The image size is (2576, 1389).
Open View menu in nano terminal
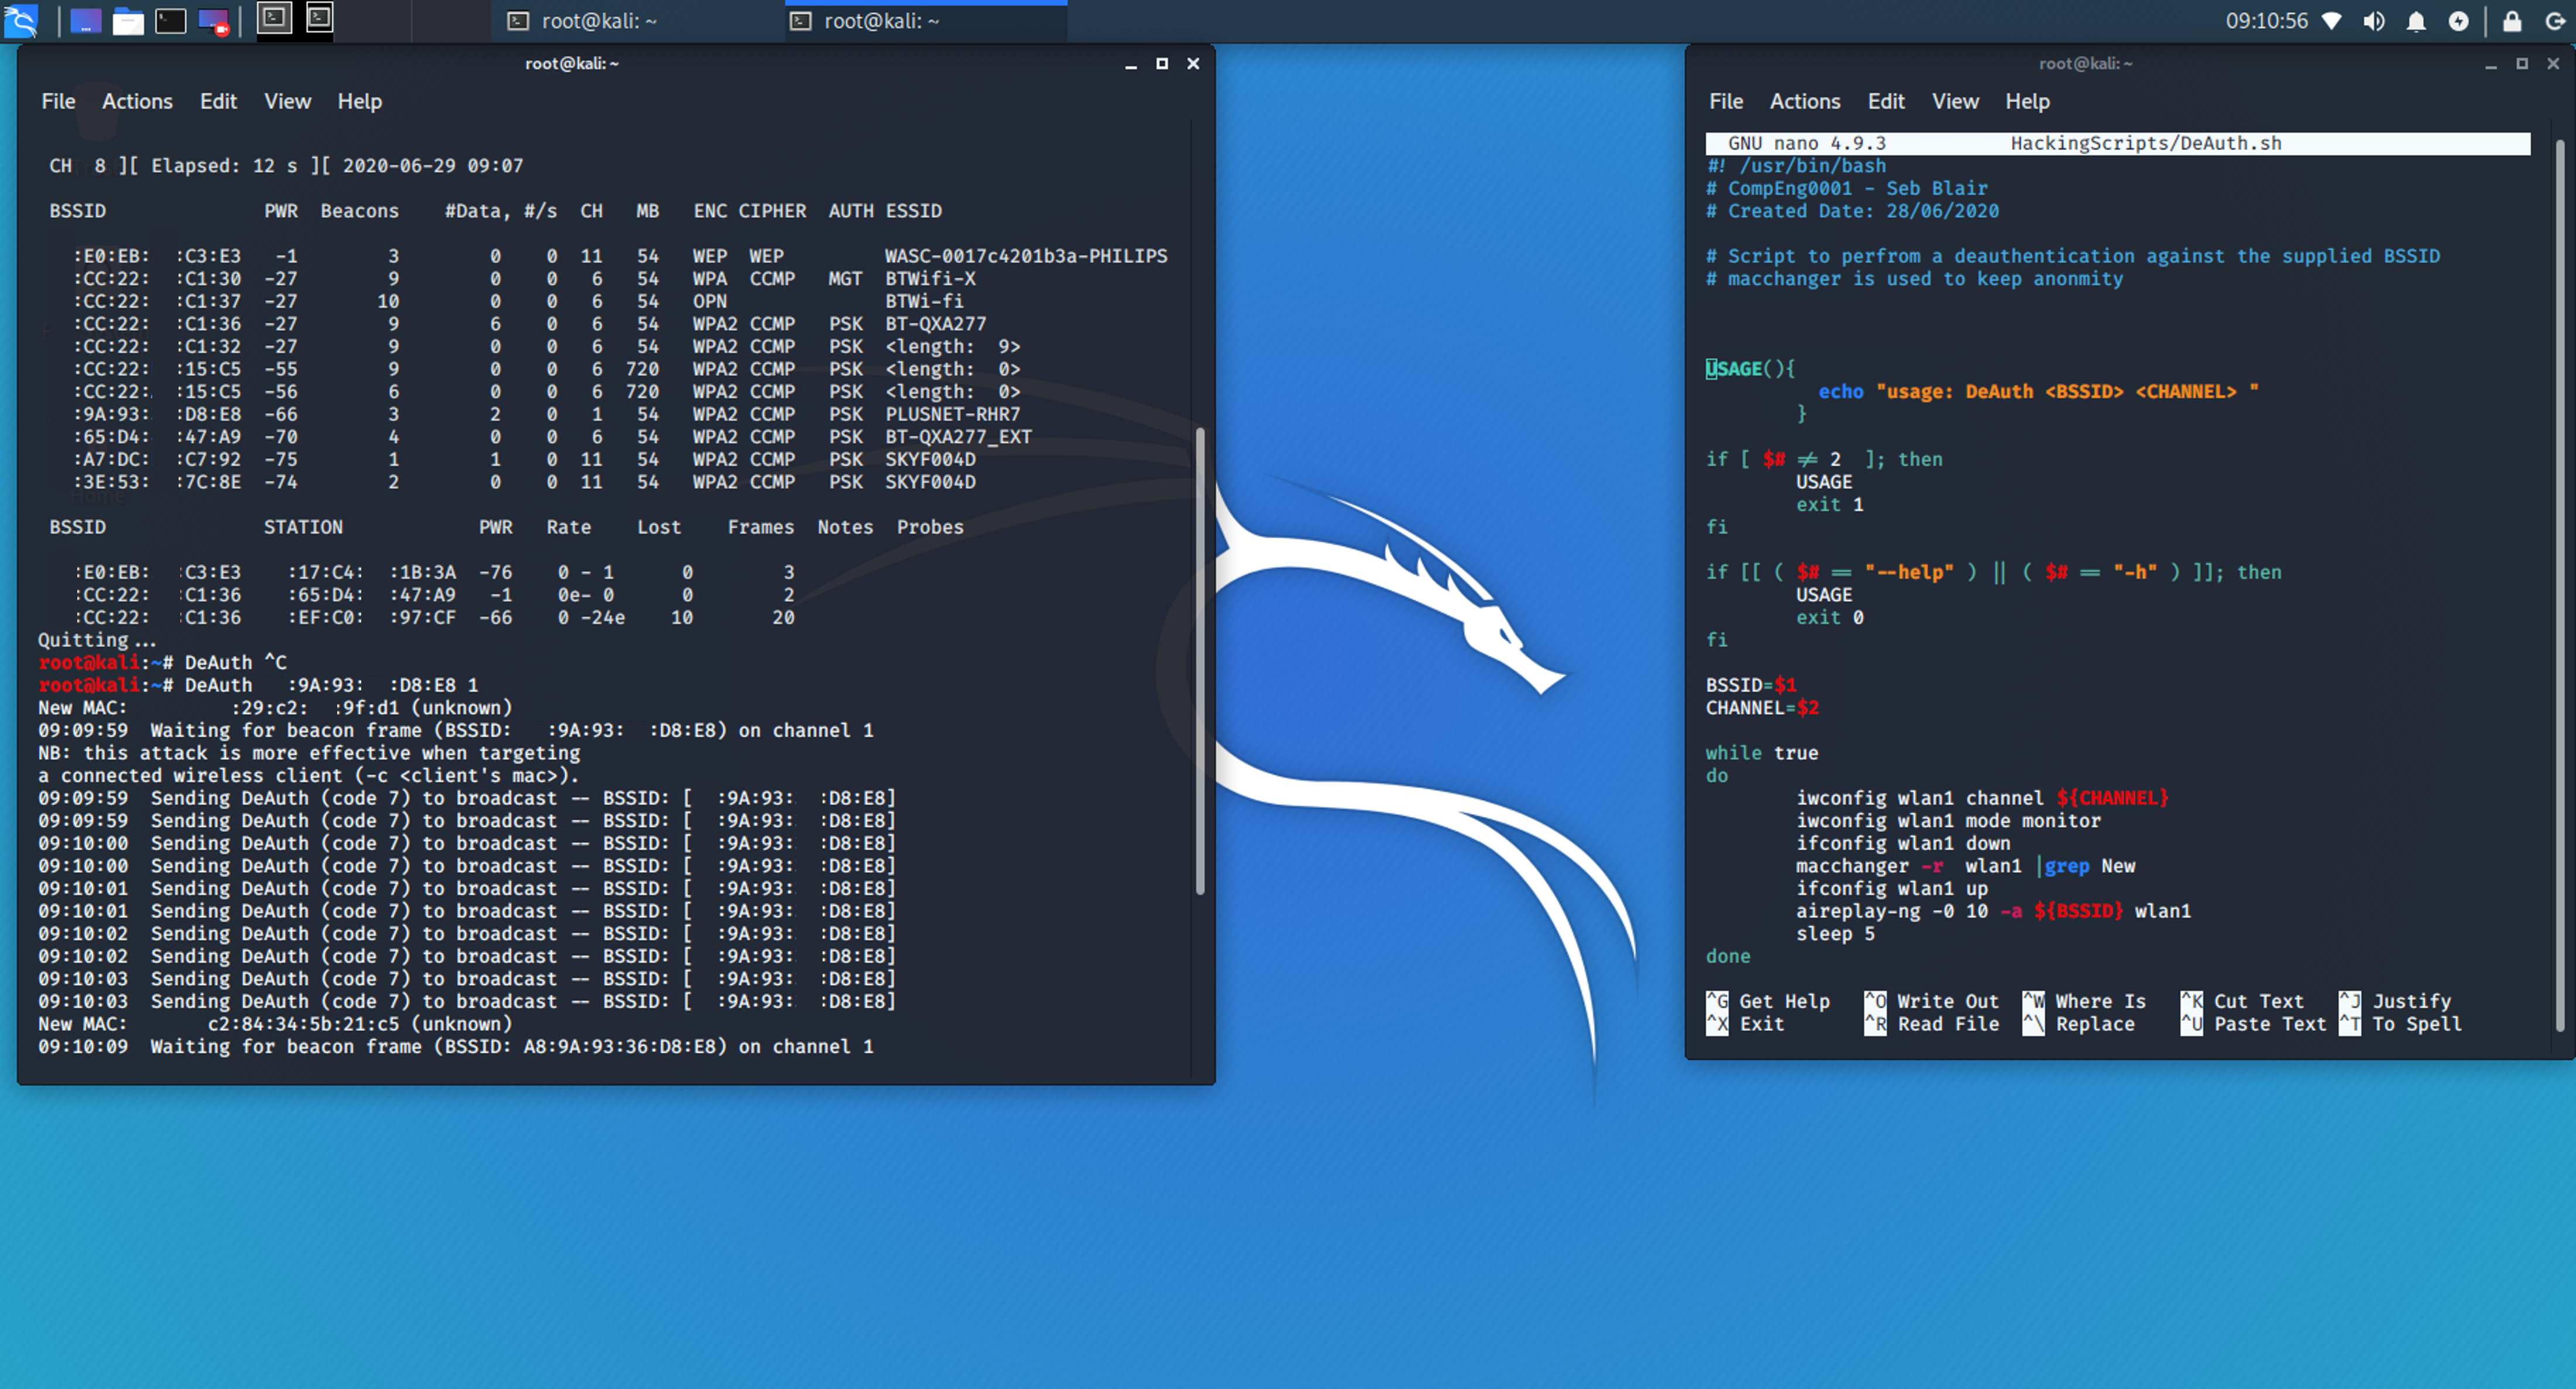click(1955, 101)
